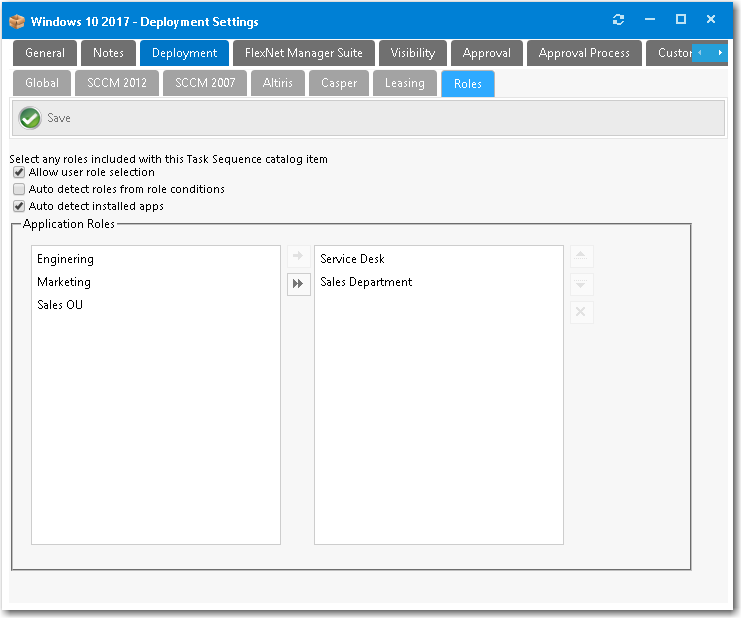Select the Sales OU role
This screenshot has height=618, width=741.
pyautogui.click(x=60, y=305)
